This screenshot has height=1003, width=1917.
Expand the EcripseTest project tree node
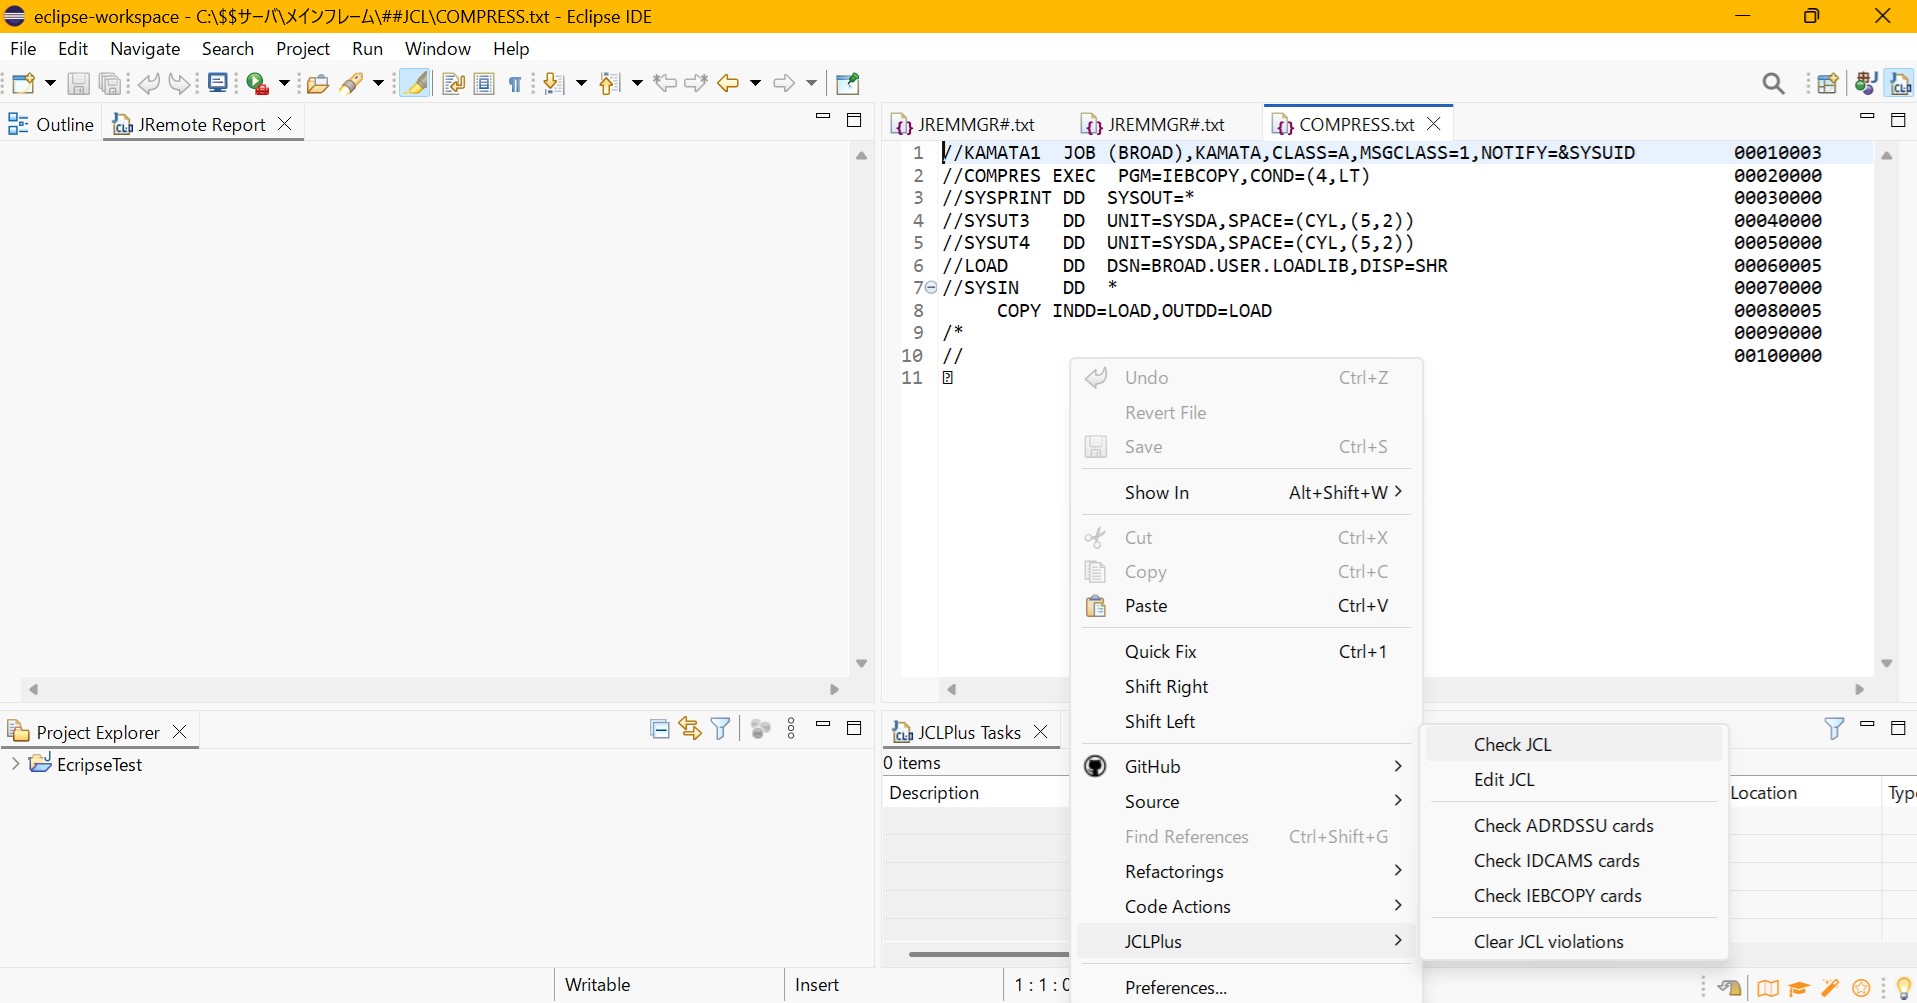pyautogui.click(x=15, y=764)
